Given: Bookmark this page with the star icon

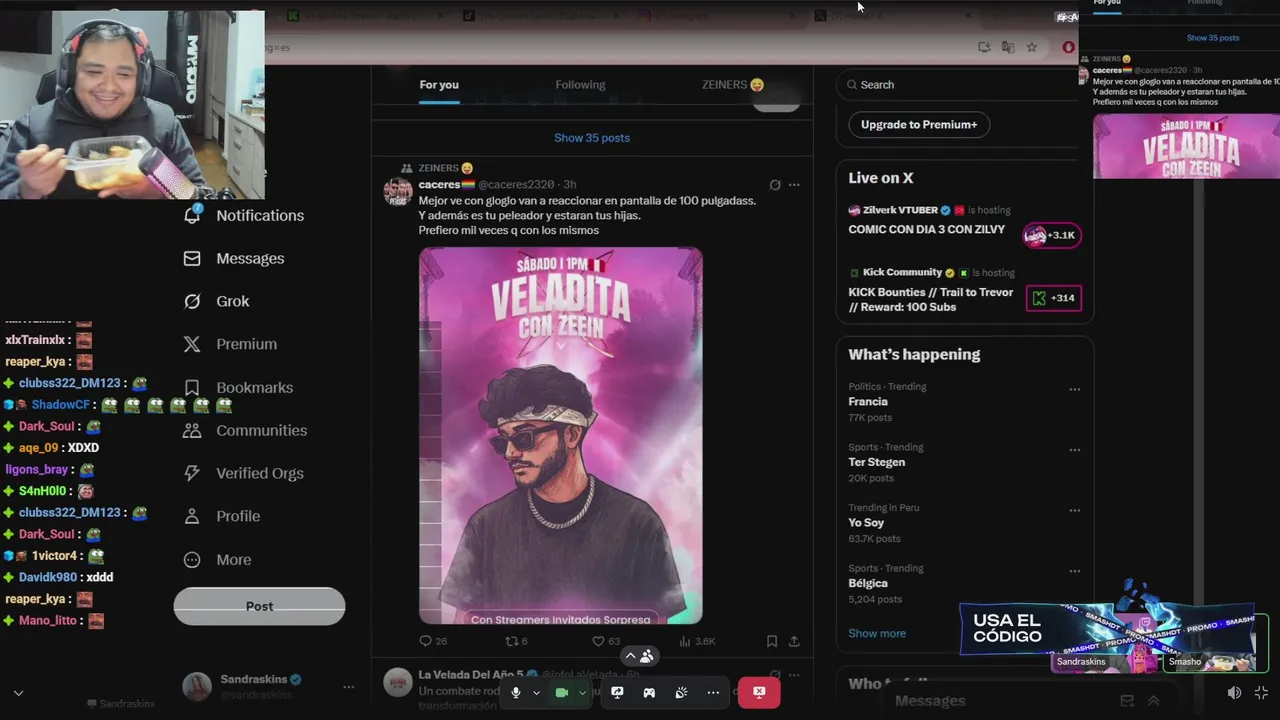Looking at the screenshot, I should pos(1032,47).
